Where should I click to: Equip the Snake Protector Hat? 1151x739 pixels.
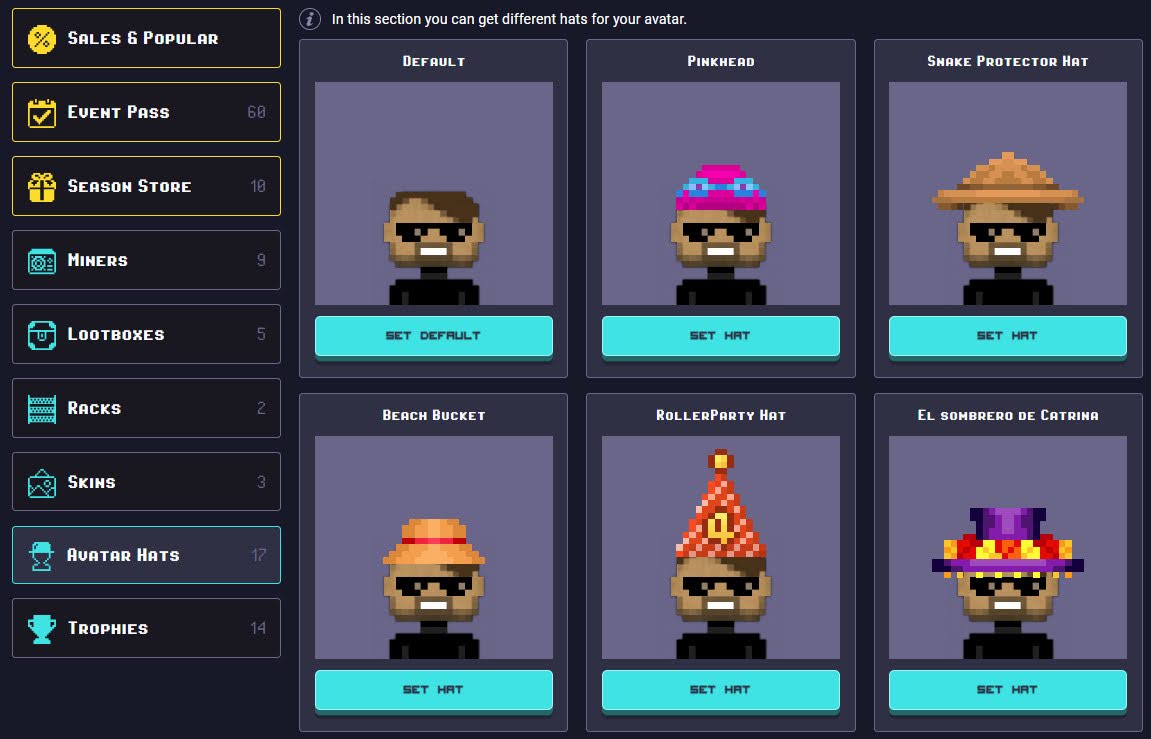[x=1008, y=336]
